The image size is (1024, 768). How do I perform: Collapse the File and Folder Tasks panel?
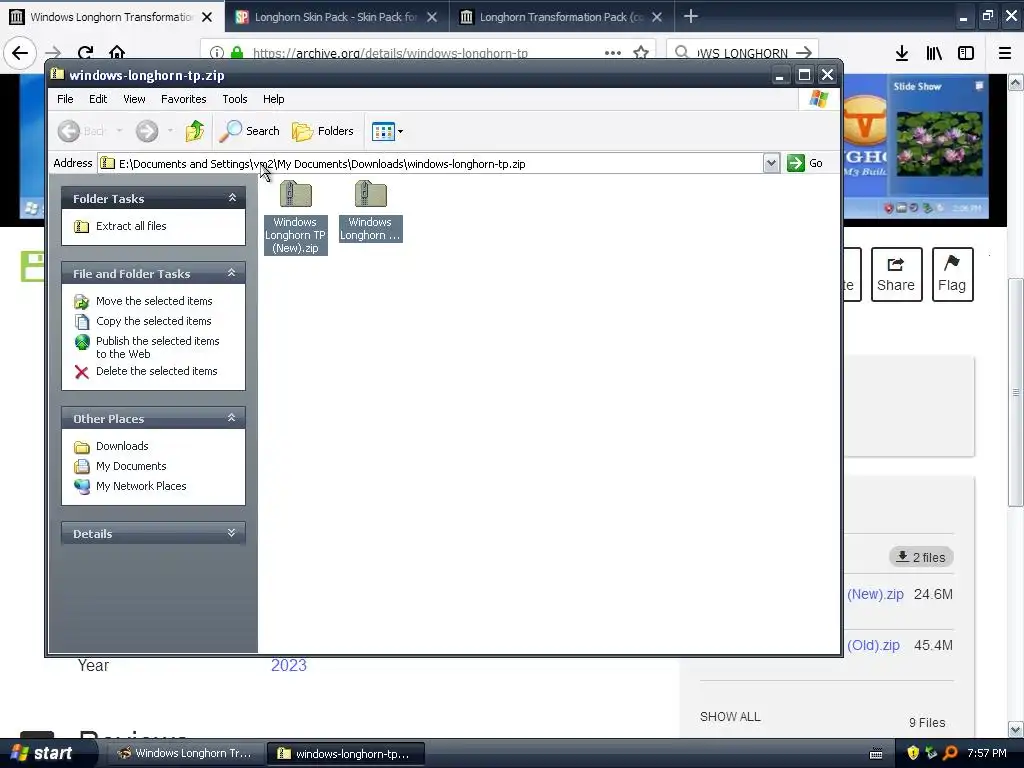[x=232, y=273]
